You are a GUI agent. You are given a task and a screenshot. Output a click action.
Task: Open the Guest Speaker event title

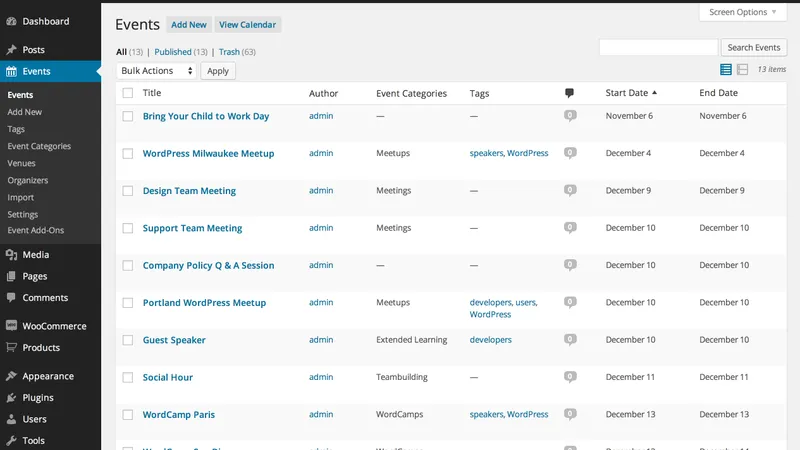174,340
